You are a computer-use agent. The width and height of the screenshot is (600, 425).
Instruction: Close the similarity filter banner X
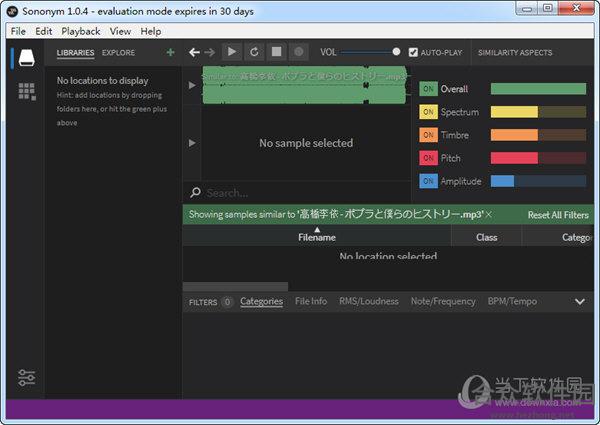click(x=489, y=215)
